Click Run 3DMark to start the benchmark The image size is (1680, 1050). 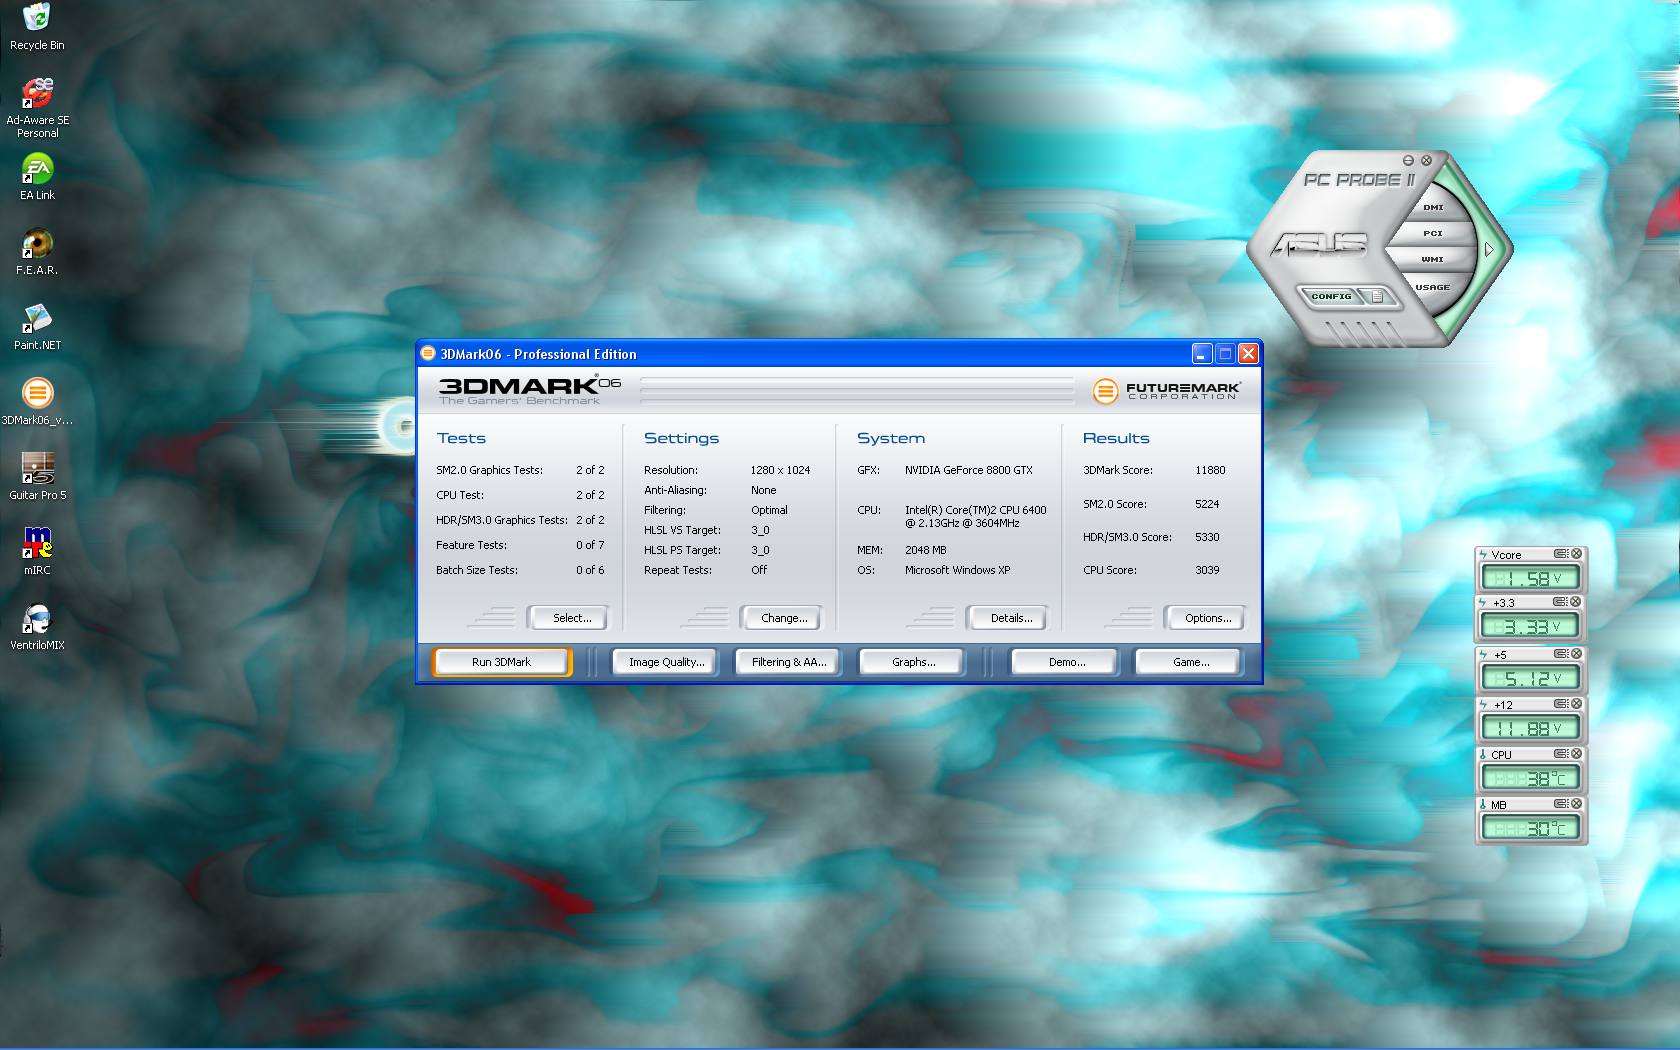tap(502, 662)
